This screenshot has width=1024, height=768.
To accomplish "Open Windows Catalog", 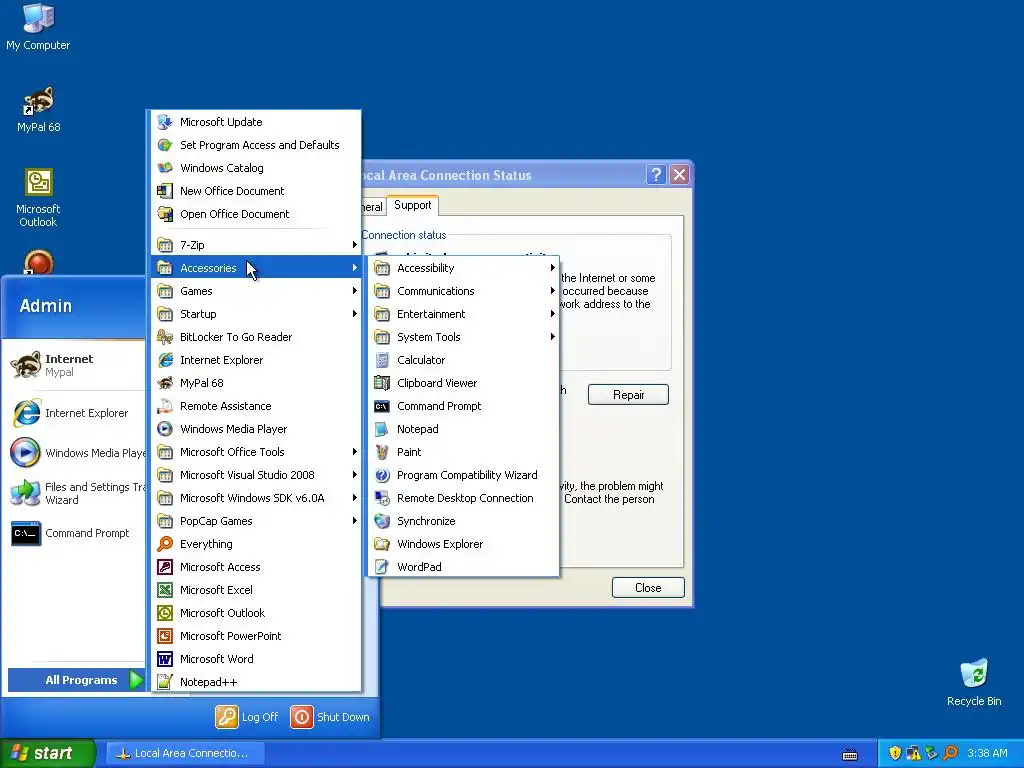I will click(256, 168).
